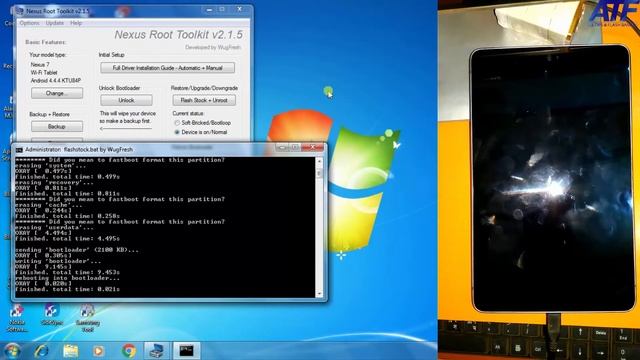Image resolution: width=640 pixels, height=360 pixels.
Task: Open Windows Media Player from the taskbar
Action: click(98, 351)
